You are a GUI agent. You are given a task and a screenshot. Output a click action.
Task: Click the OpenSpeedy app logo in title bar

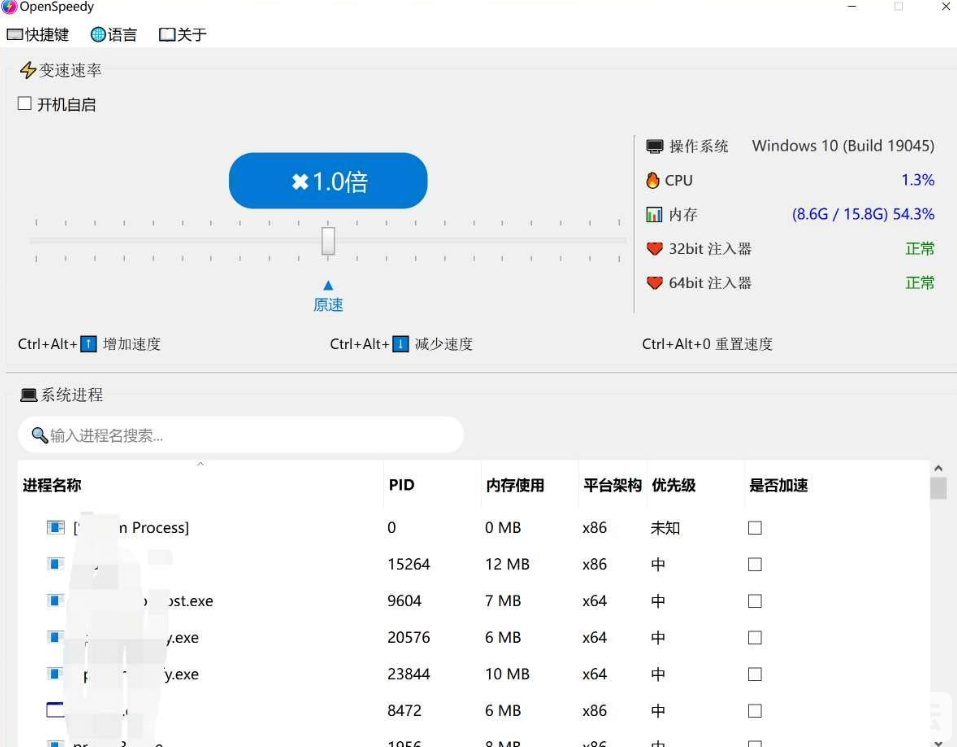9,7
